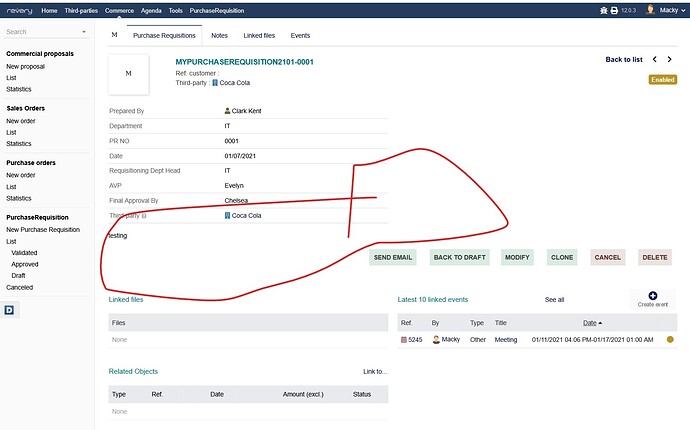Screen dimensions: 690x430
Task: Click the Back to list link
Action: (624, 60)
